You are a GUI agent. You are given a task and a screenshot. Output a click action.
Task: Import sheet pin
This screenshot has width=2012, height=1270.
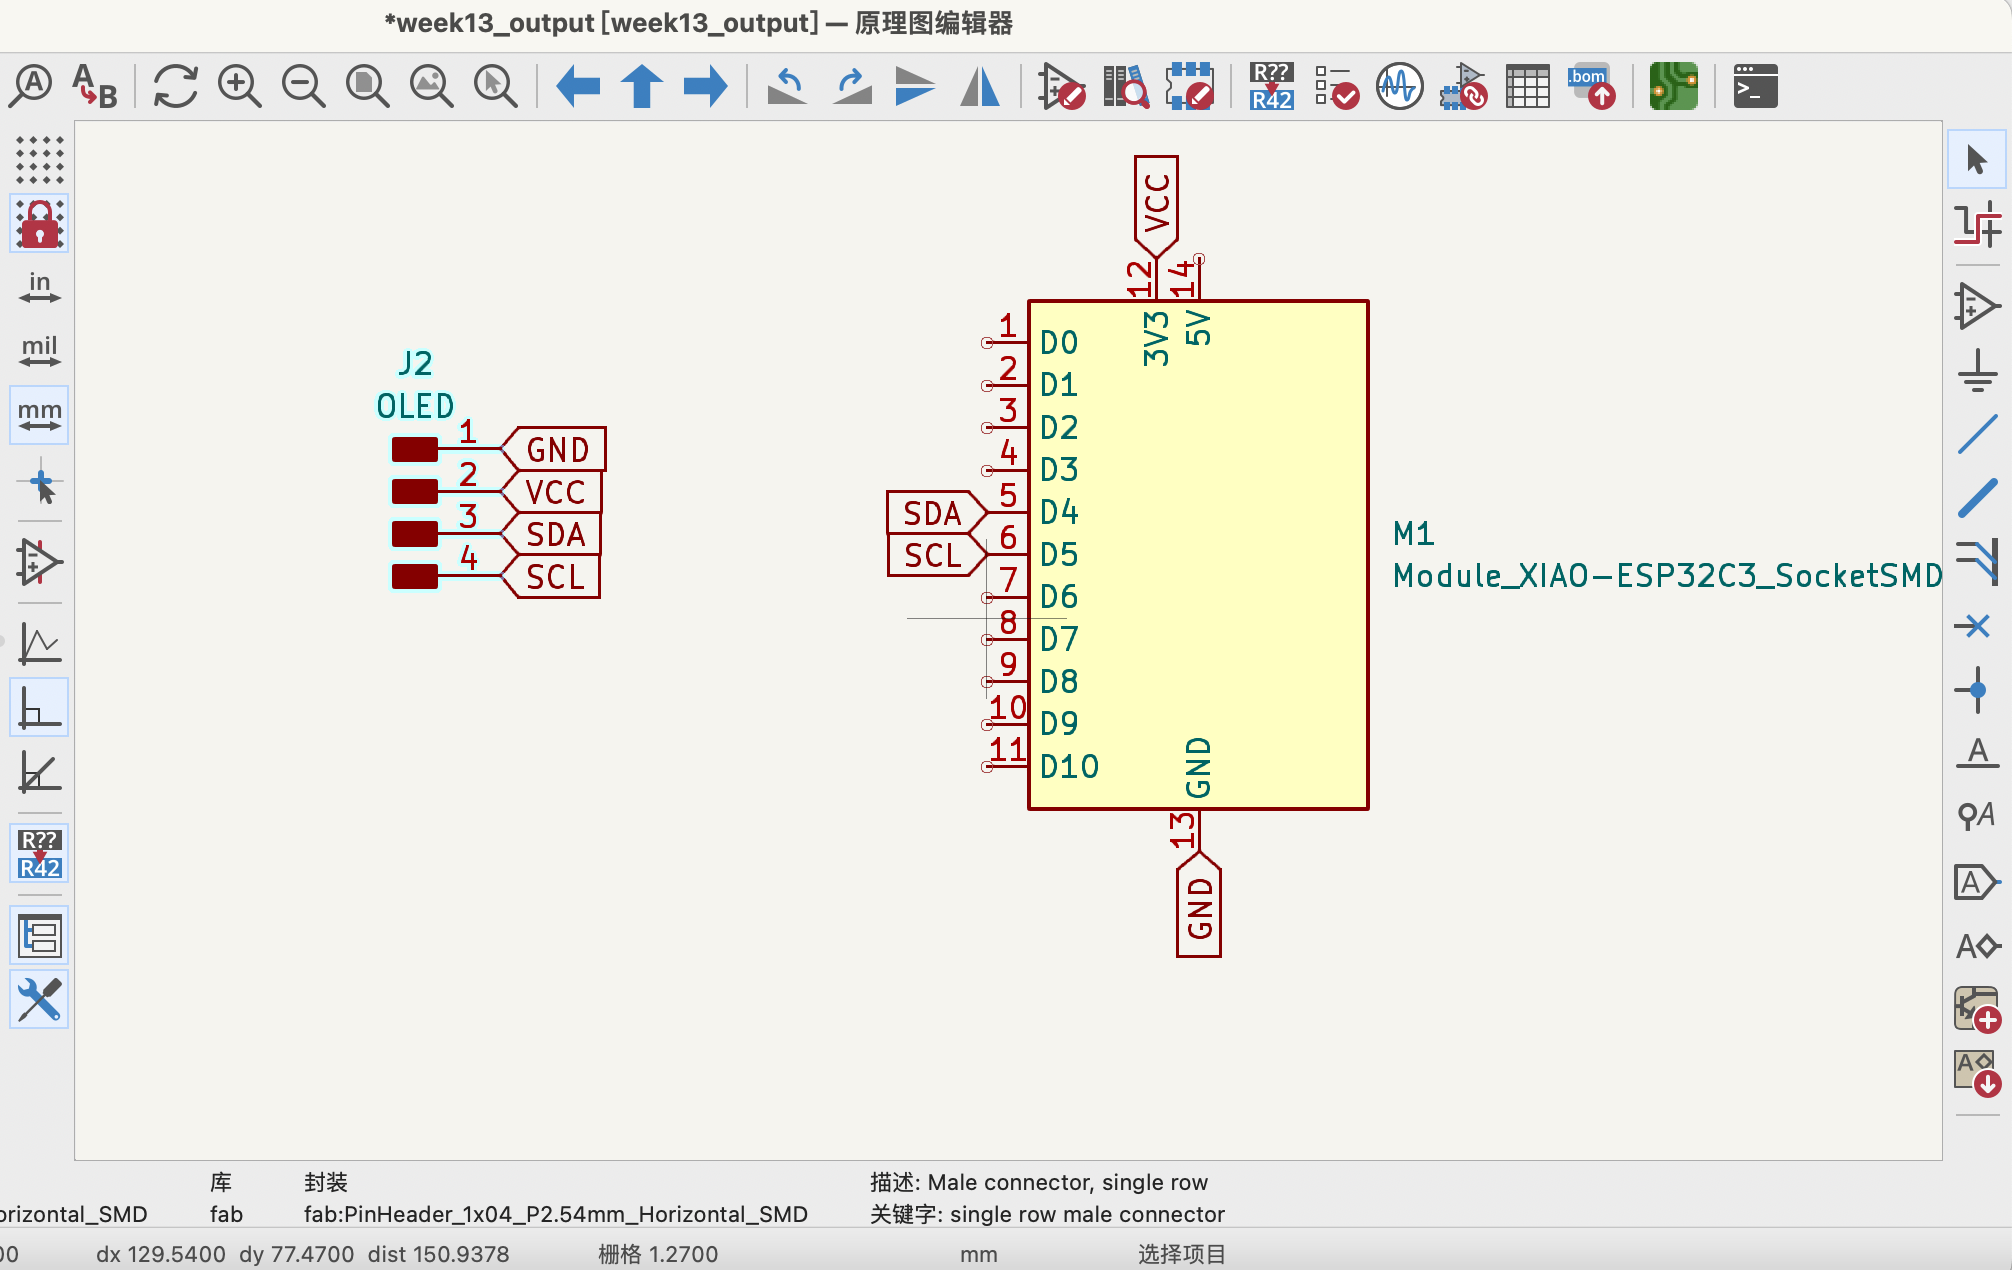click(x=1977, y=1074)
